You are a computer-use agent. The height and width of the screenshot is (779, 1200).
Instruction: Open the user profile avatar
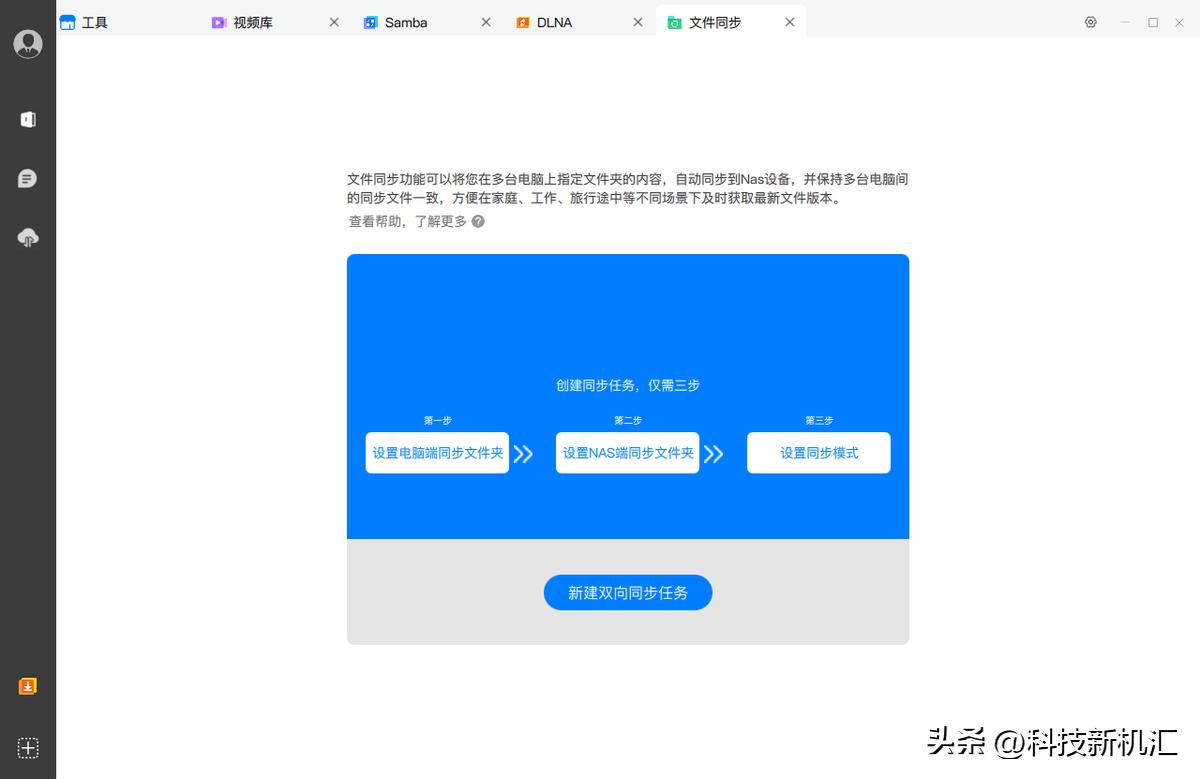(28, 44)
